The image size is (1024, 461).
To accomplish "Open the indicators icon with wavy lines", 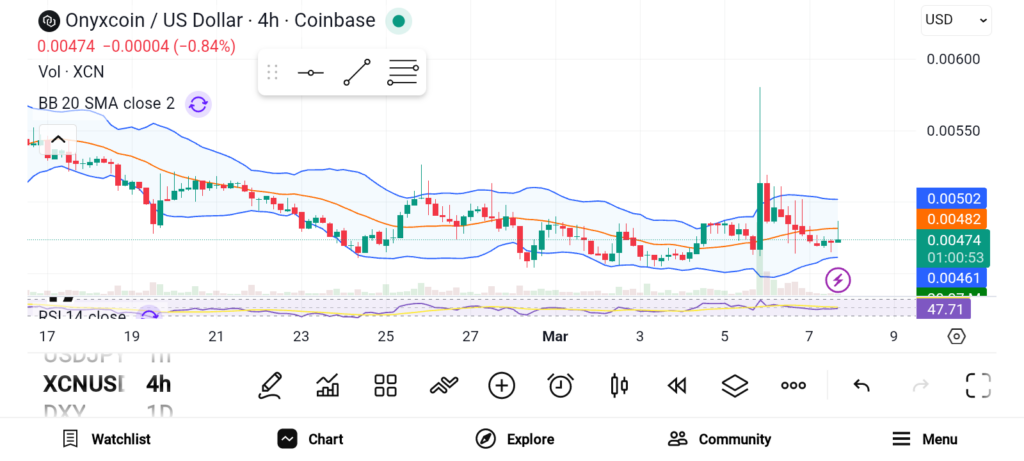I will click(443, 385).
